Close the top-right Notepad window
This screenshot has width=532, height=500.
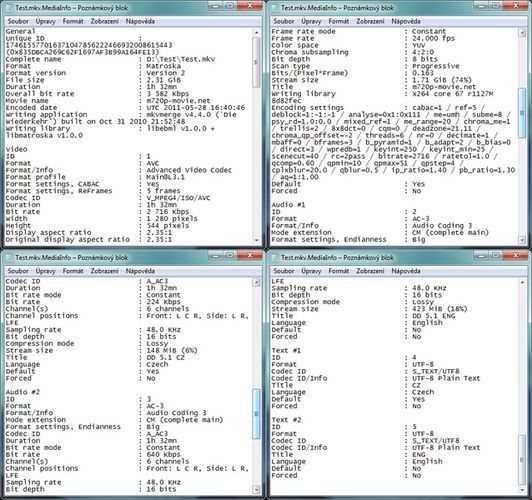click(516, 5)
